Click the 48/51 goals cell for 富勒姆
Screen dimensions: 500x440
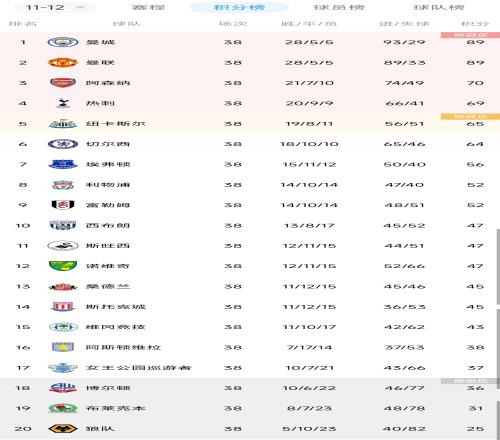pos(404,205)
